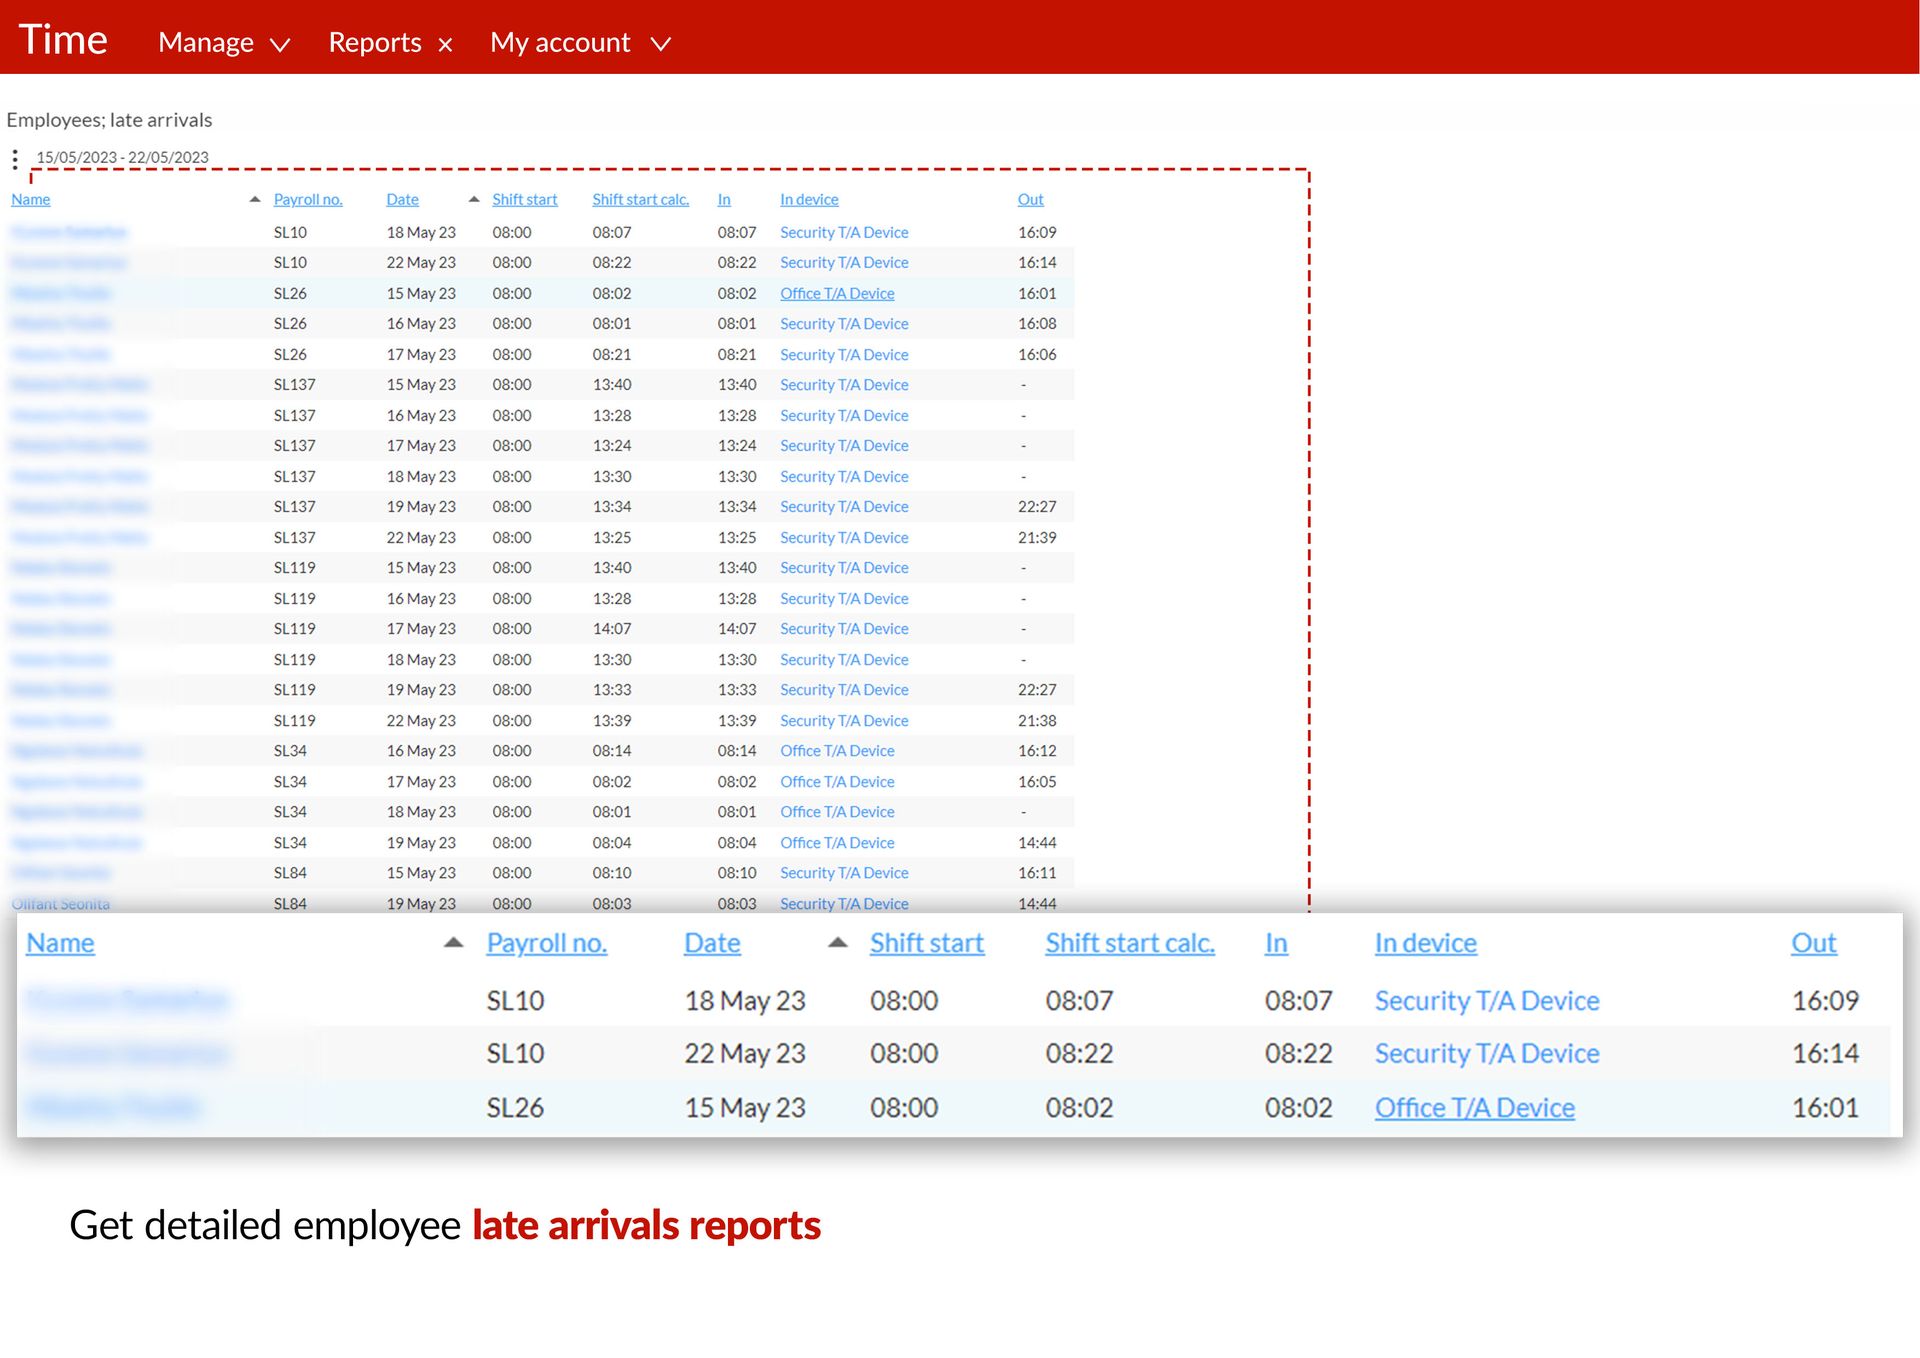Click the 15/05/2023 - 22/05/2023 date range
Screen dimensions: 1920x1358
[x=122, y=157]
